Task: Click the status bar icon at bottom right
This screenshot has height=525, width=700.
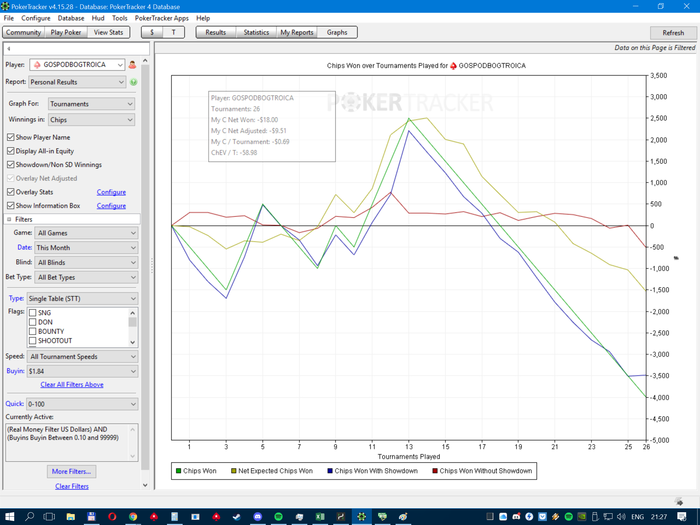Action: click(679, 501)
